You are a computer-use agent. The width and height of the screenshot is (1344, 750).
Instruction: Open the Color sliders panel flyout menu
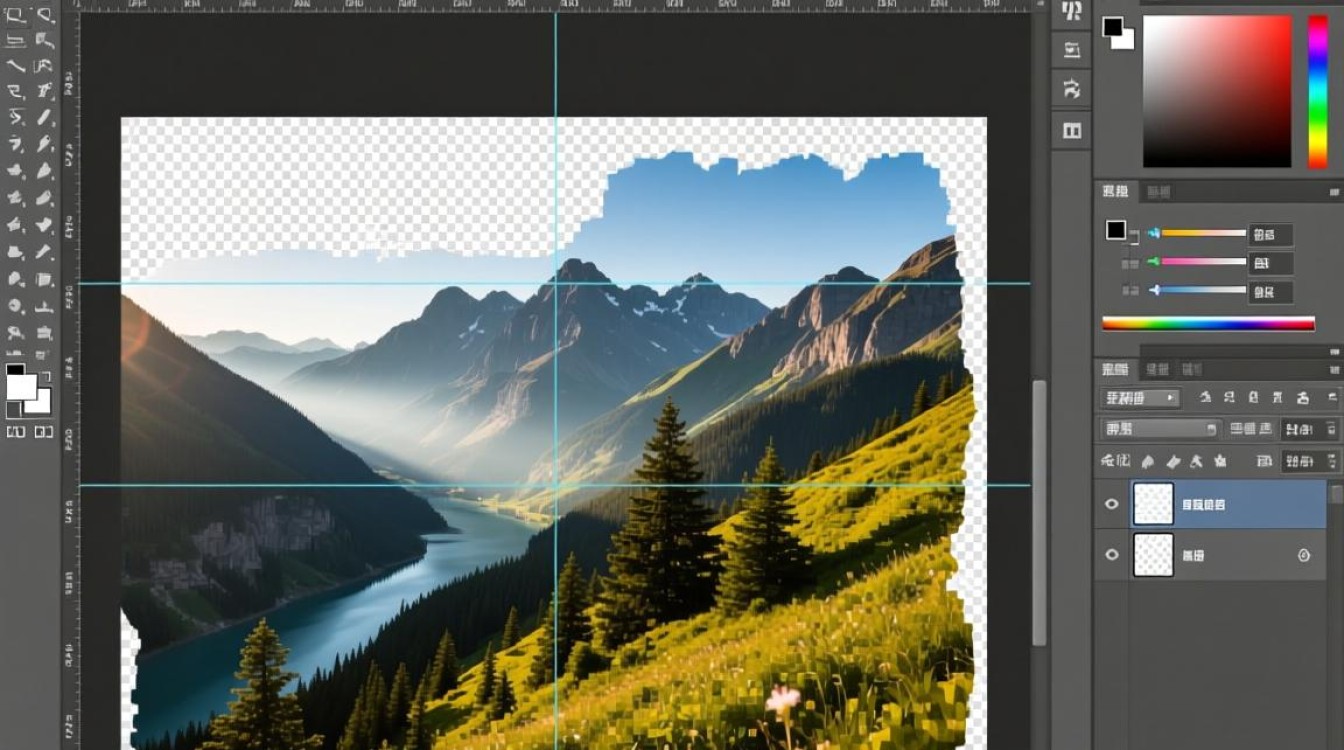pos(1335,192)
